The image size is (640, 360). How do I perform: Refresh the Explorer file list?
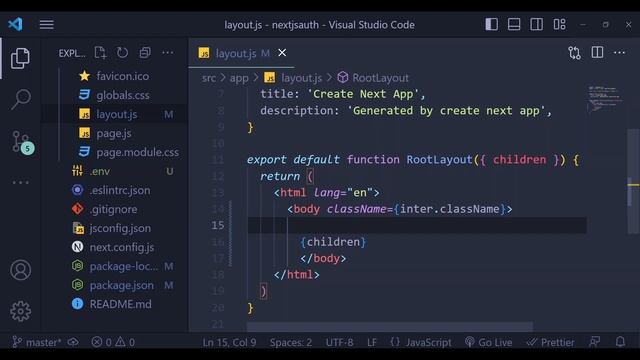[122, 53]
